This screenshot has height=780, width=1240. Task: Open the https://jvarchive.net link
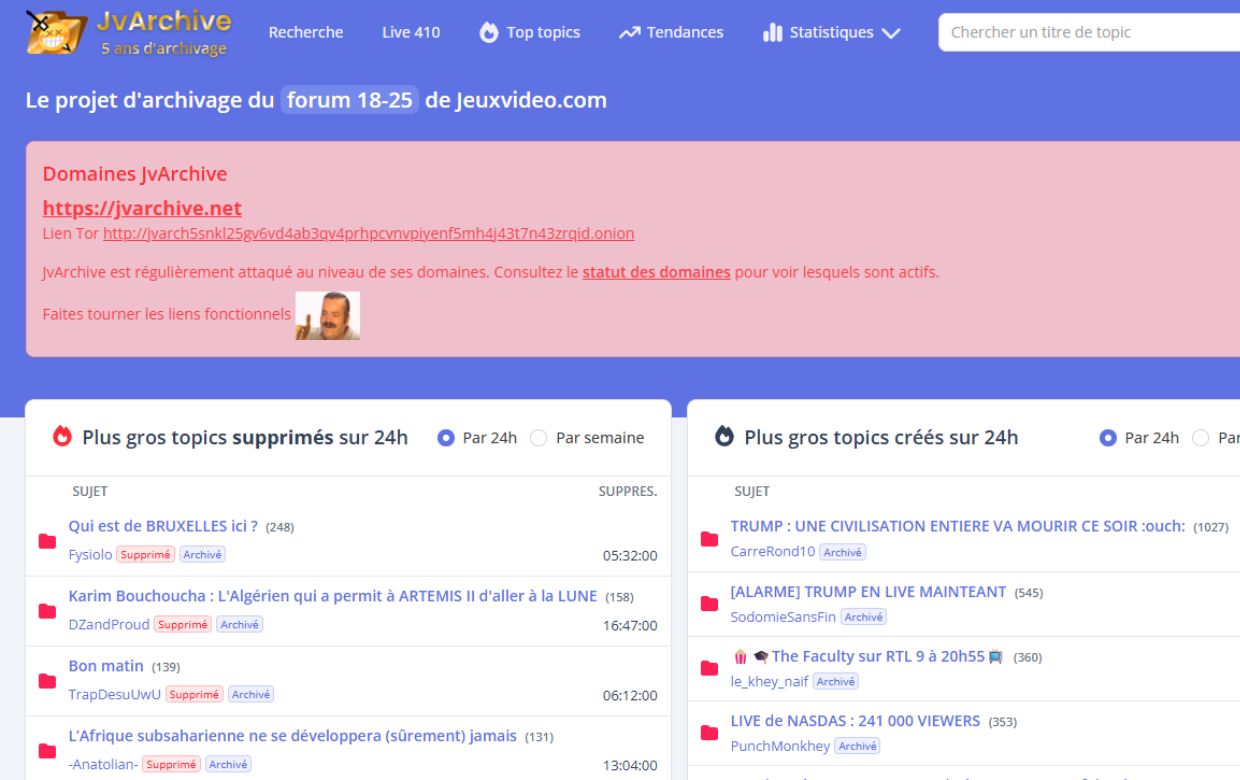tap(142, 208)
